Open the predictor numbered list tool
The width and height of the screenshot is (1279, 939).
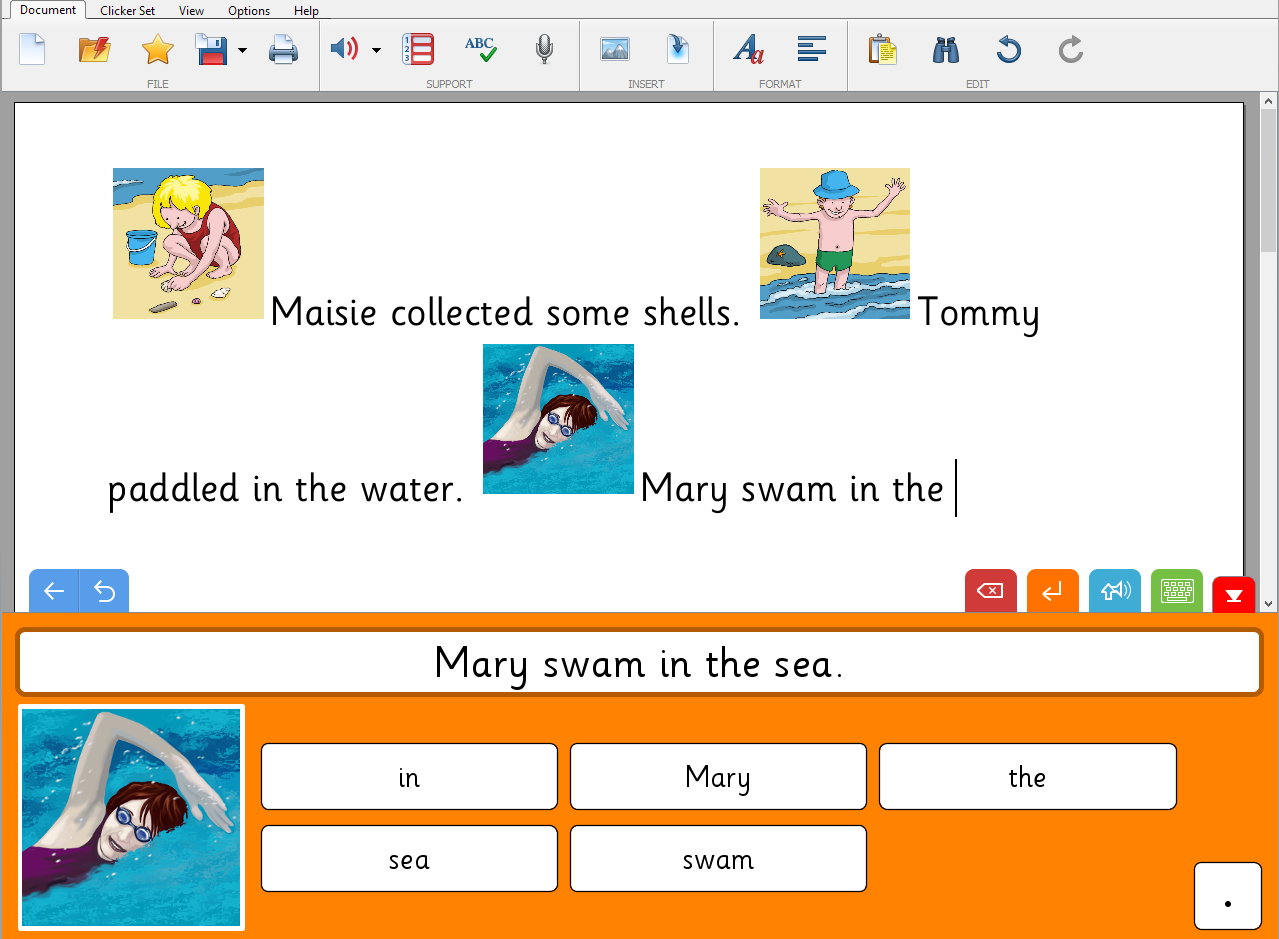point(418,49)
